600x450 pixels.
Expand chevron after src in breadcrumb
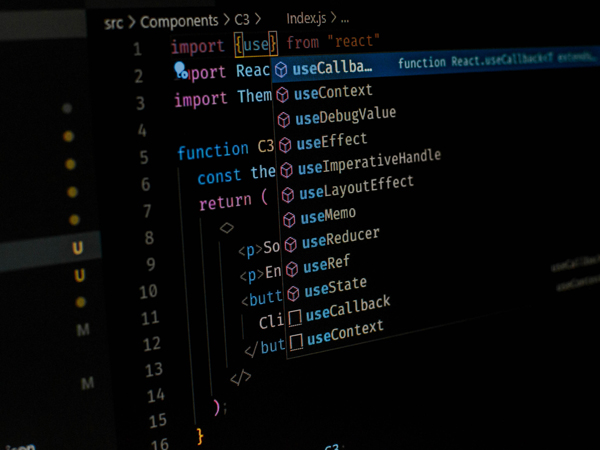pyautogui.click(x=132, y=23)
